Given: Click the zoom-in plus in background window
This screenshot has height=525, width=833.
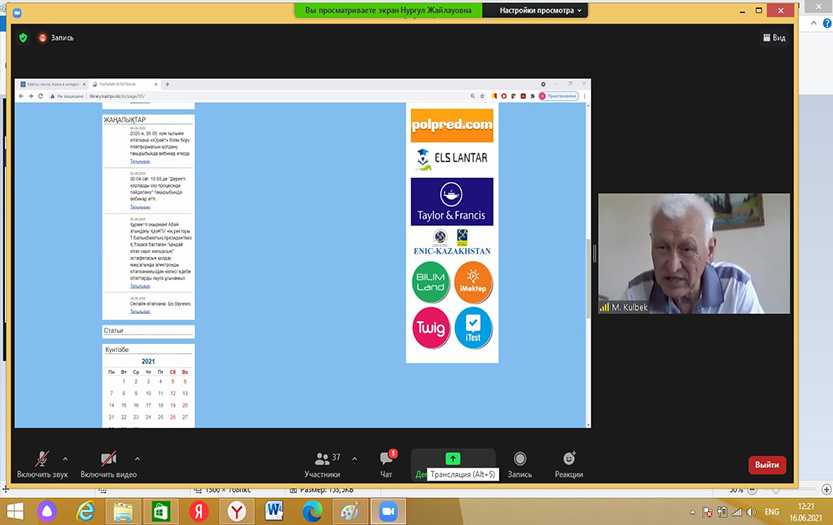Looking at the screenshot, I should click(826, 489).
